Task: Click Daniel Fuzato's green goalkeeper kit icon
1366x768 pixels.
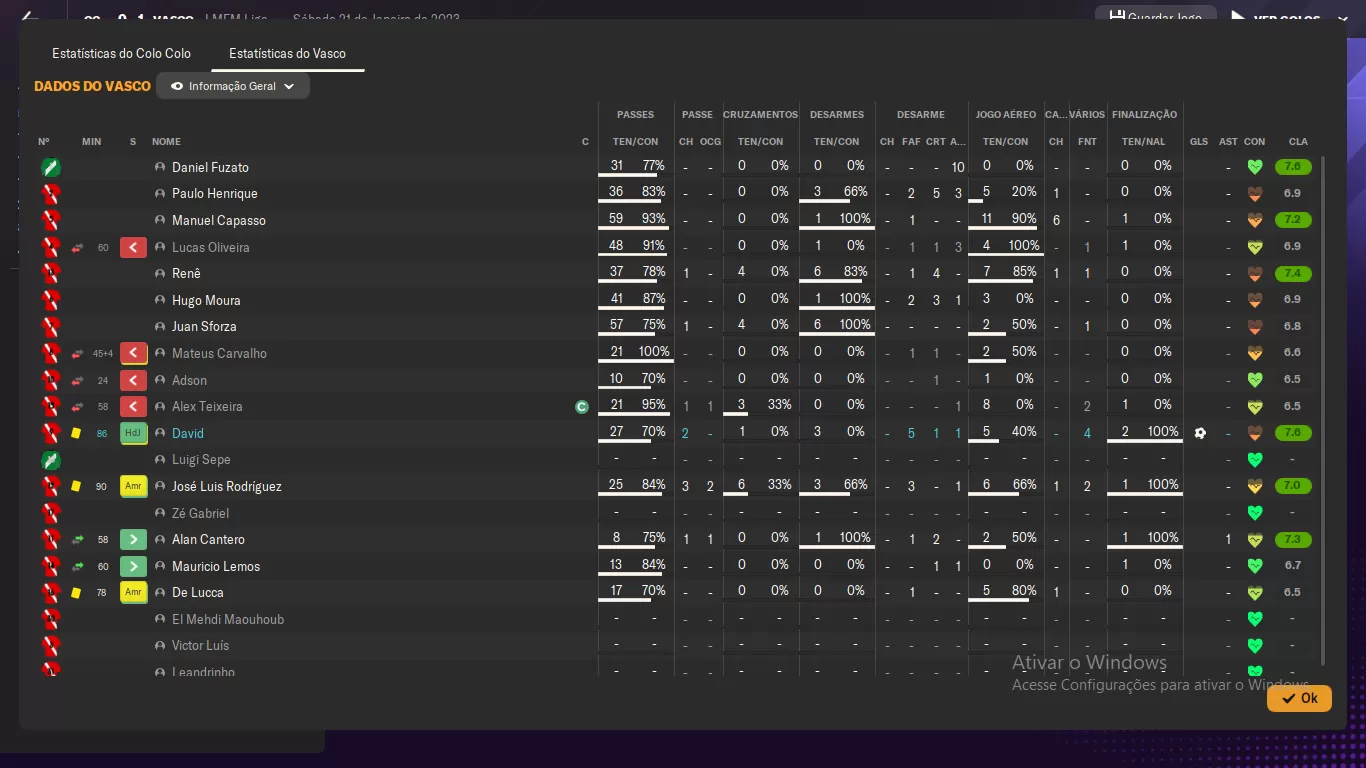Action: [x=51, y=167]
